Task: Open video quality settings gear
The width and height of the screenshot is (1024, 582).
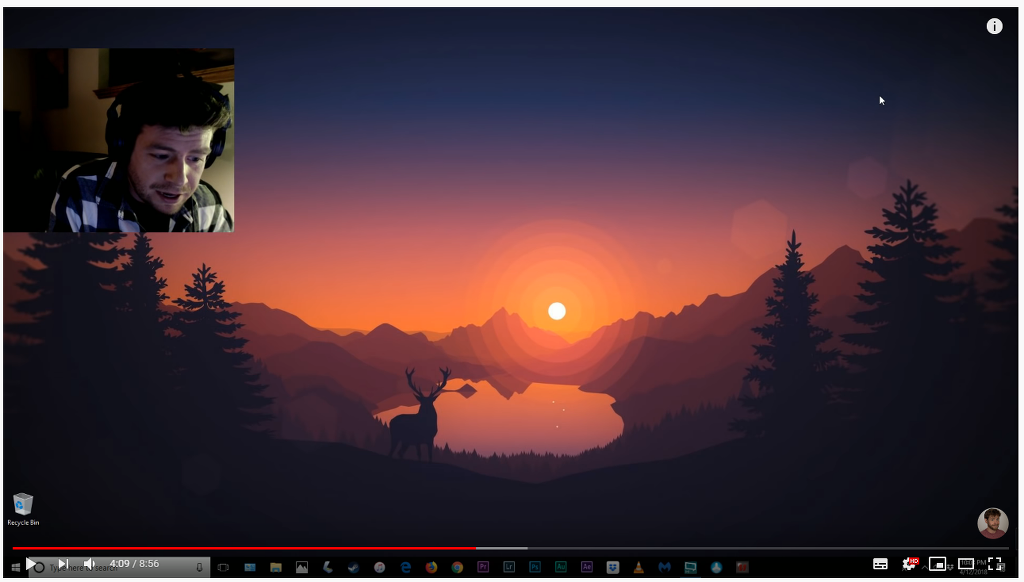Action: 909,564
